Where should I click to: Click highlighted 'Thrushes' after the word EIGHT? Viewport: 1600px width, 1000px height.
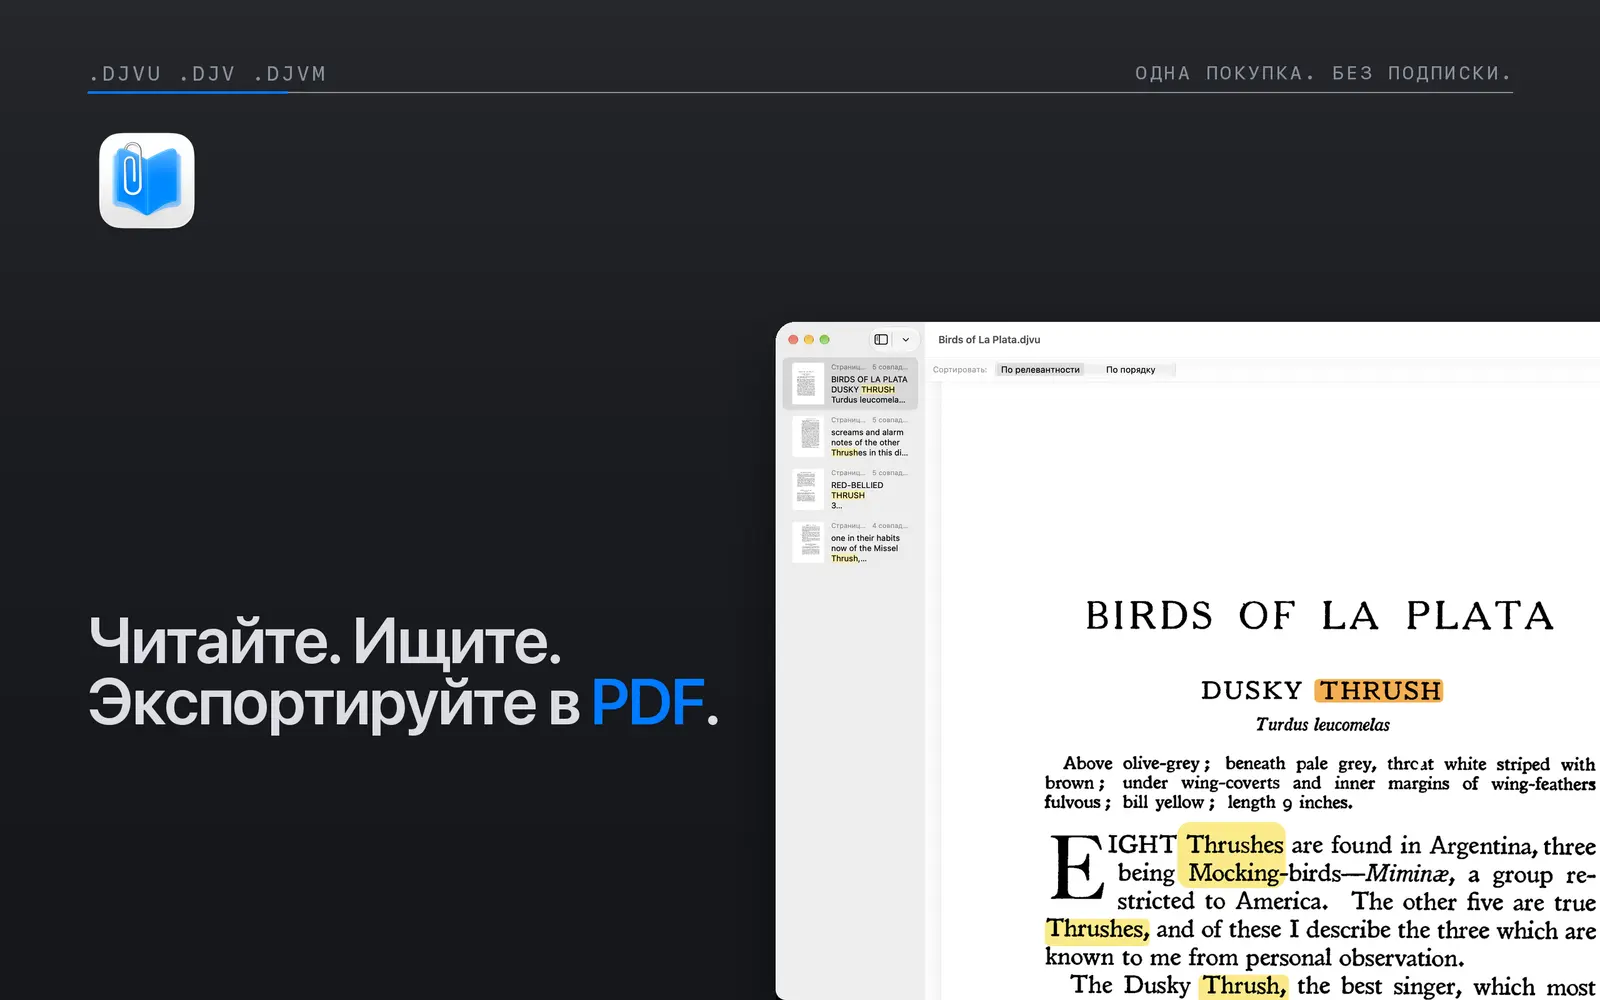click(x=1234, y=845)
